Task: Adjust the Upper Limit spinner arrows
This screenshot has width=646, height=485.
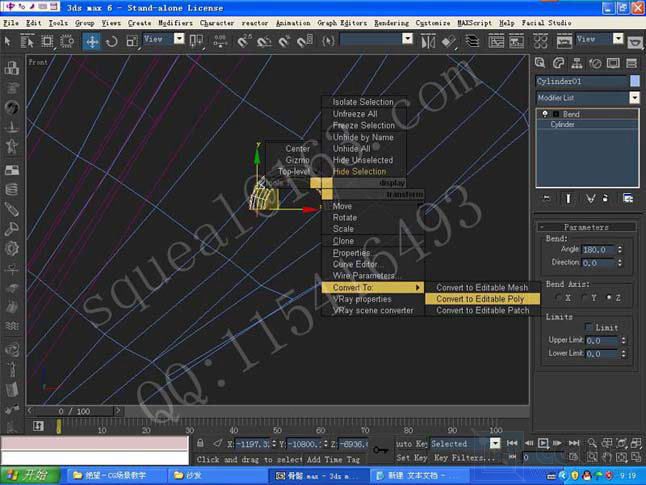Action: [x=623, y=340]
